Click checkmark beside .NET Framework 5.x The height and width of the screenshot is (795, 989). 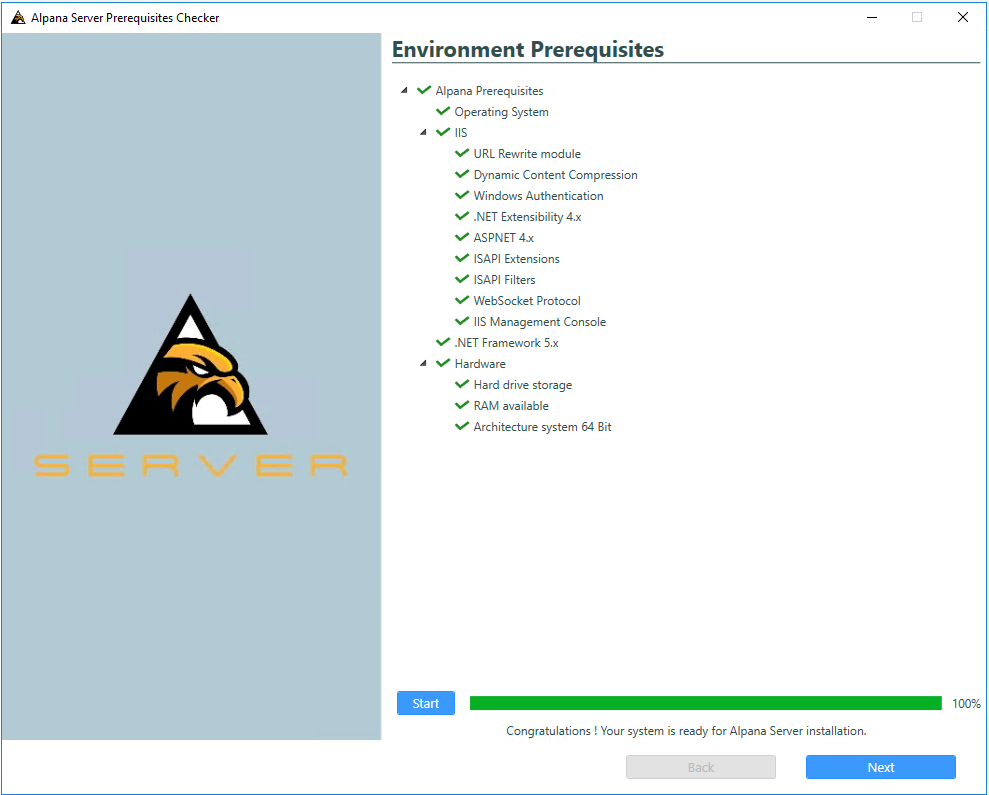coord(443,342)
